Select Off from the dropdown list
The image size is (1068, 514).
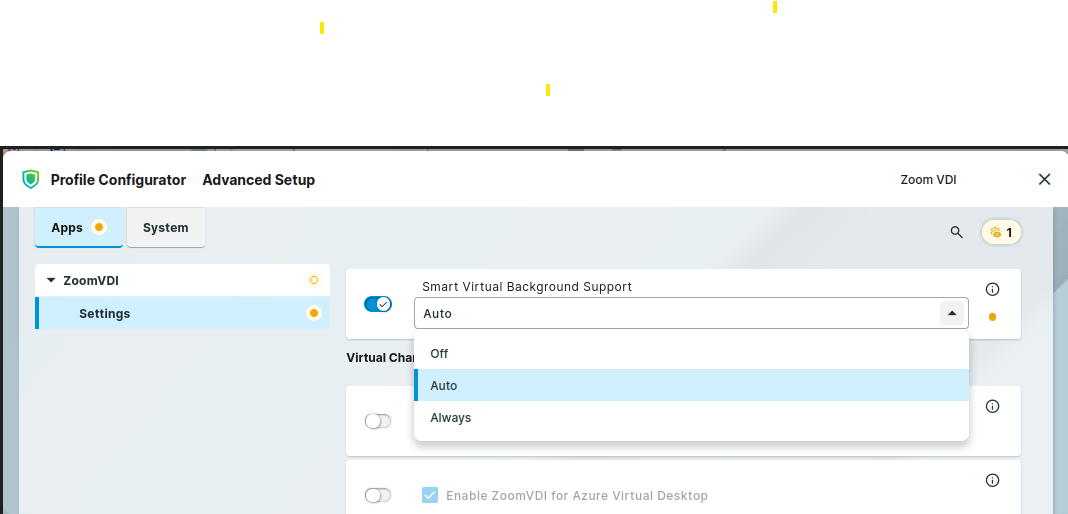[x=440, y=354]
